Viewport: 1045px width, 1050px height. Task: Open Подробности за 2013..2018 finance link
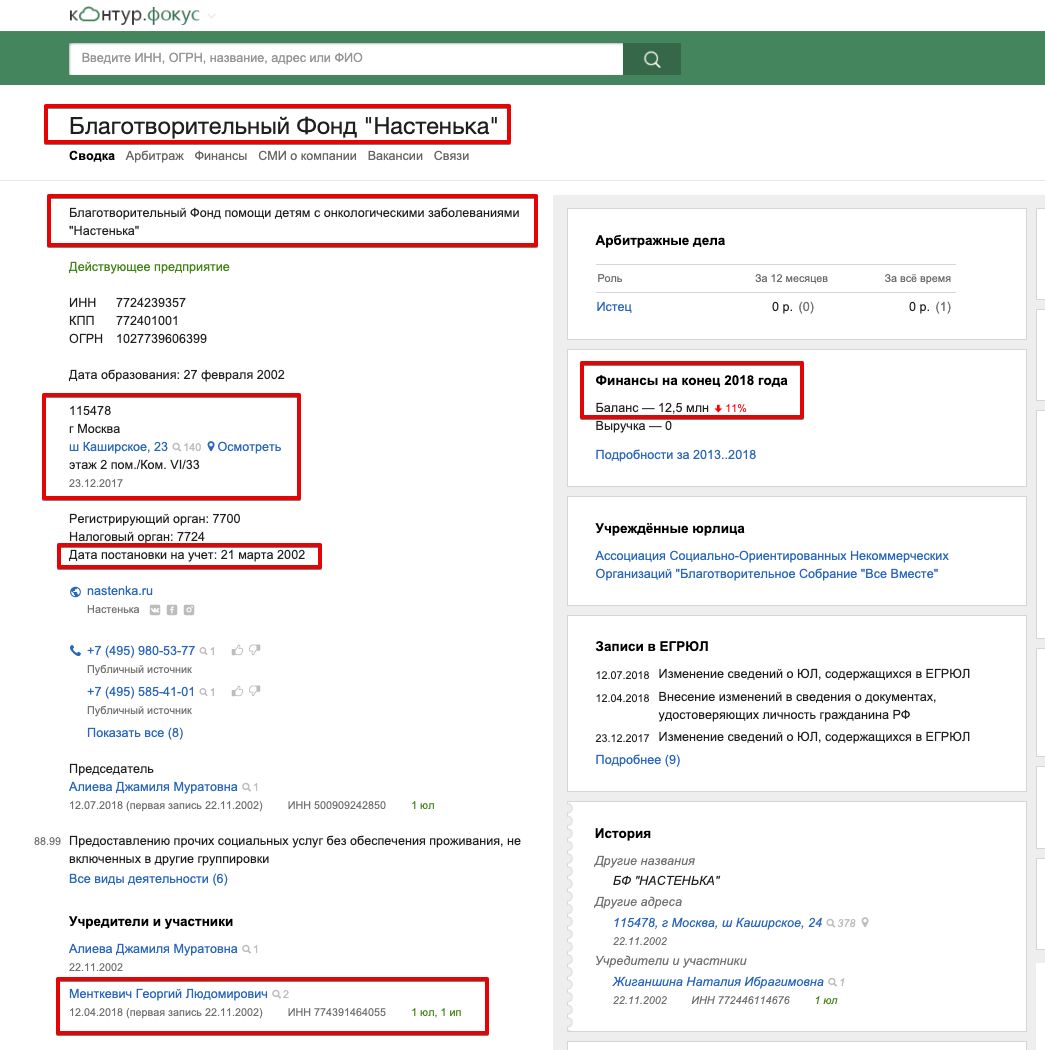[675, 455]
